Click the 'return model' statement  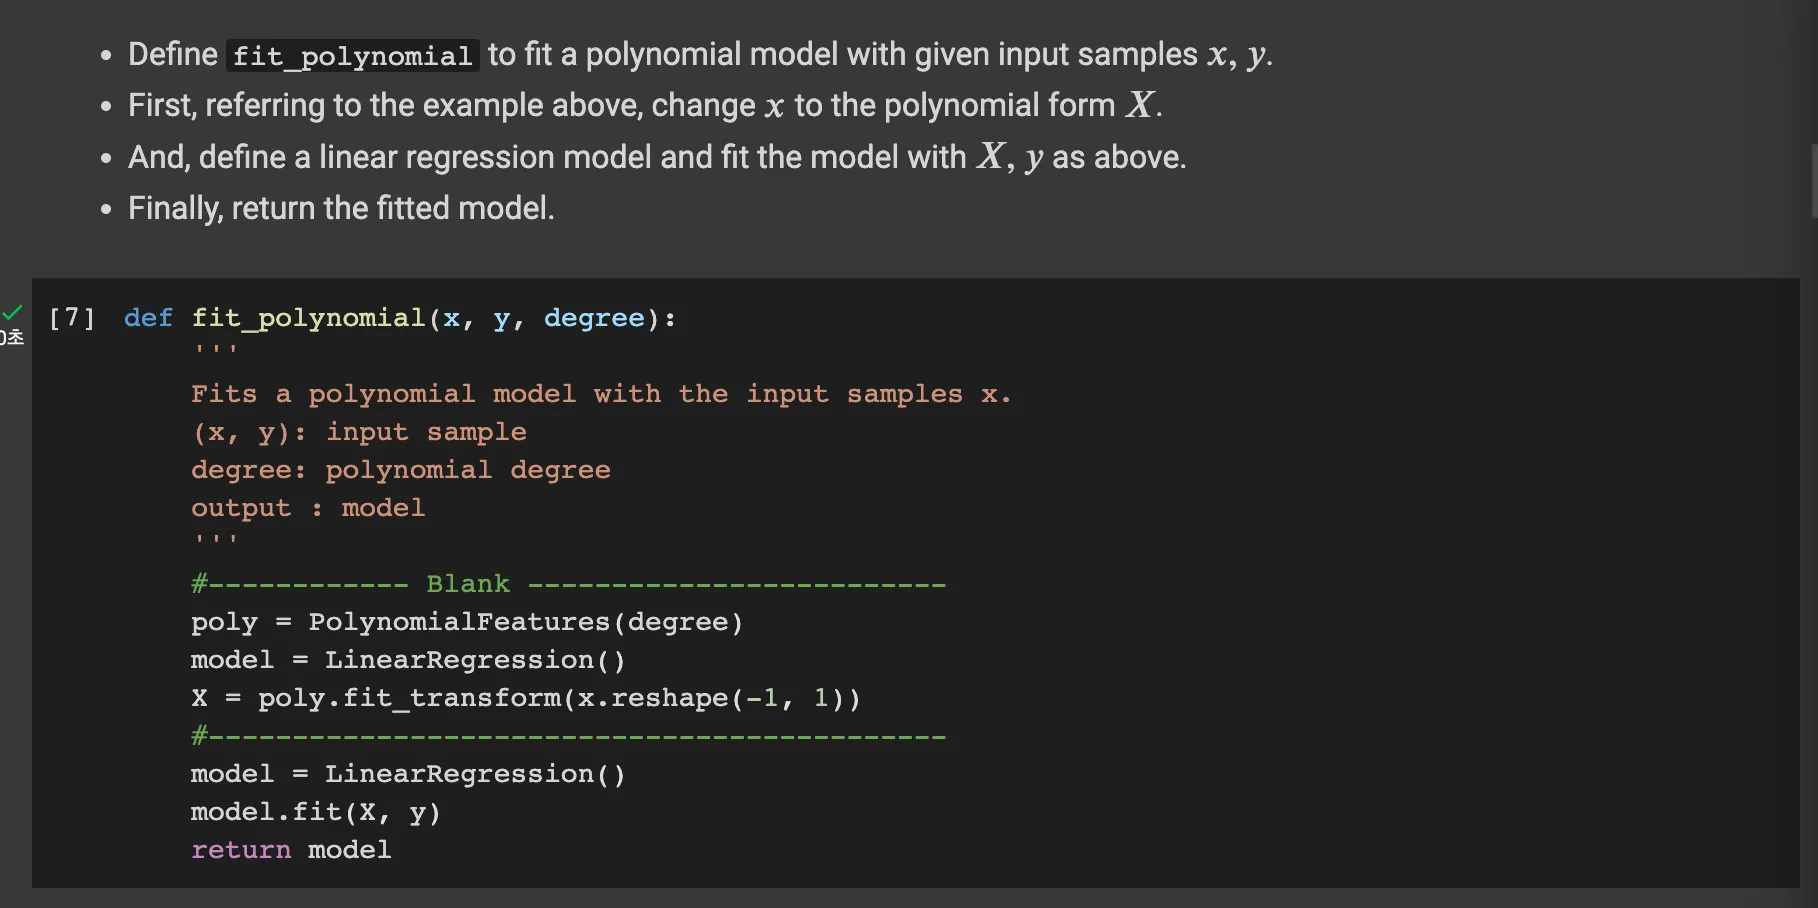[291, 850]
